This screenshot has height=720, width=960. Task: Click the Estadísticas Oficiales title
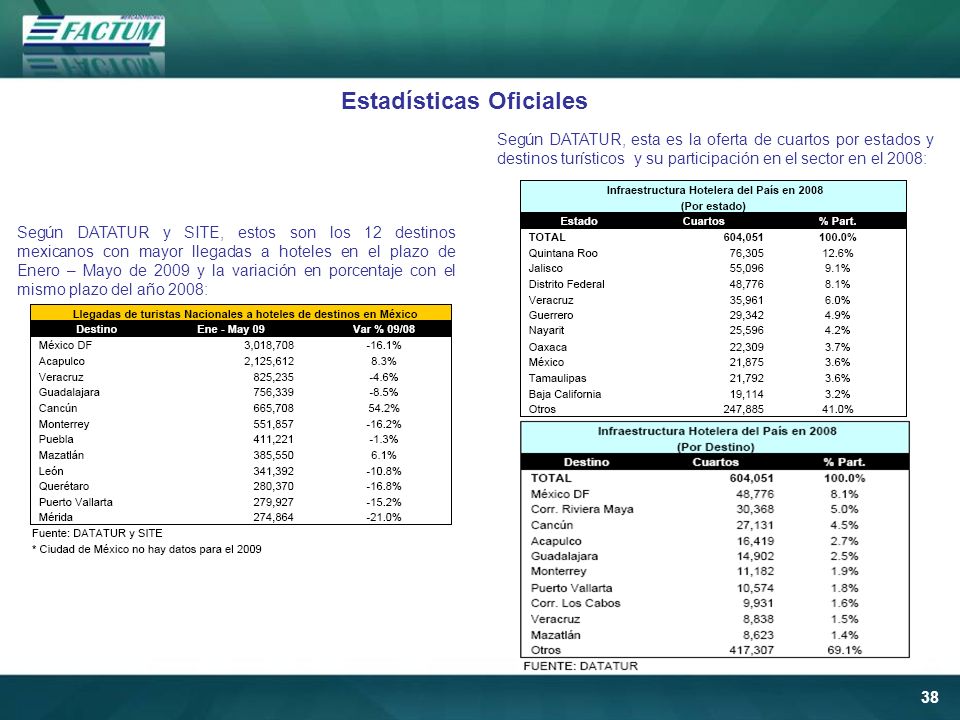(464, 101)
